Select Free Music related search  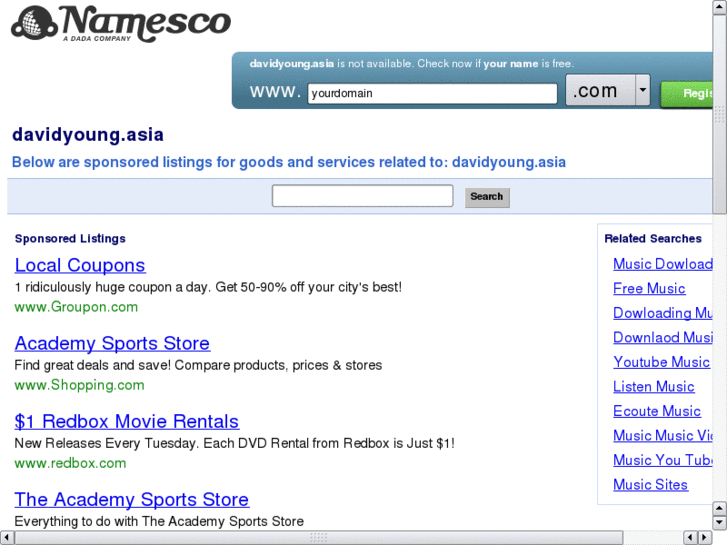[x=649, y=289]
